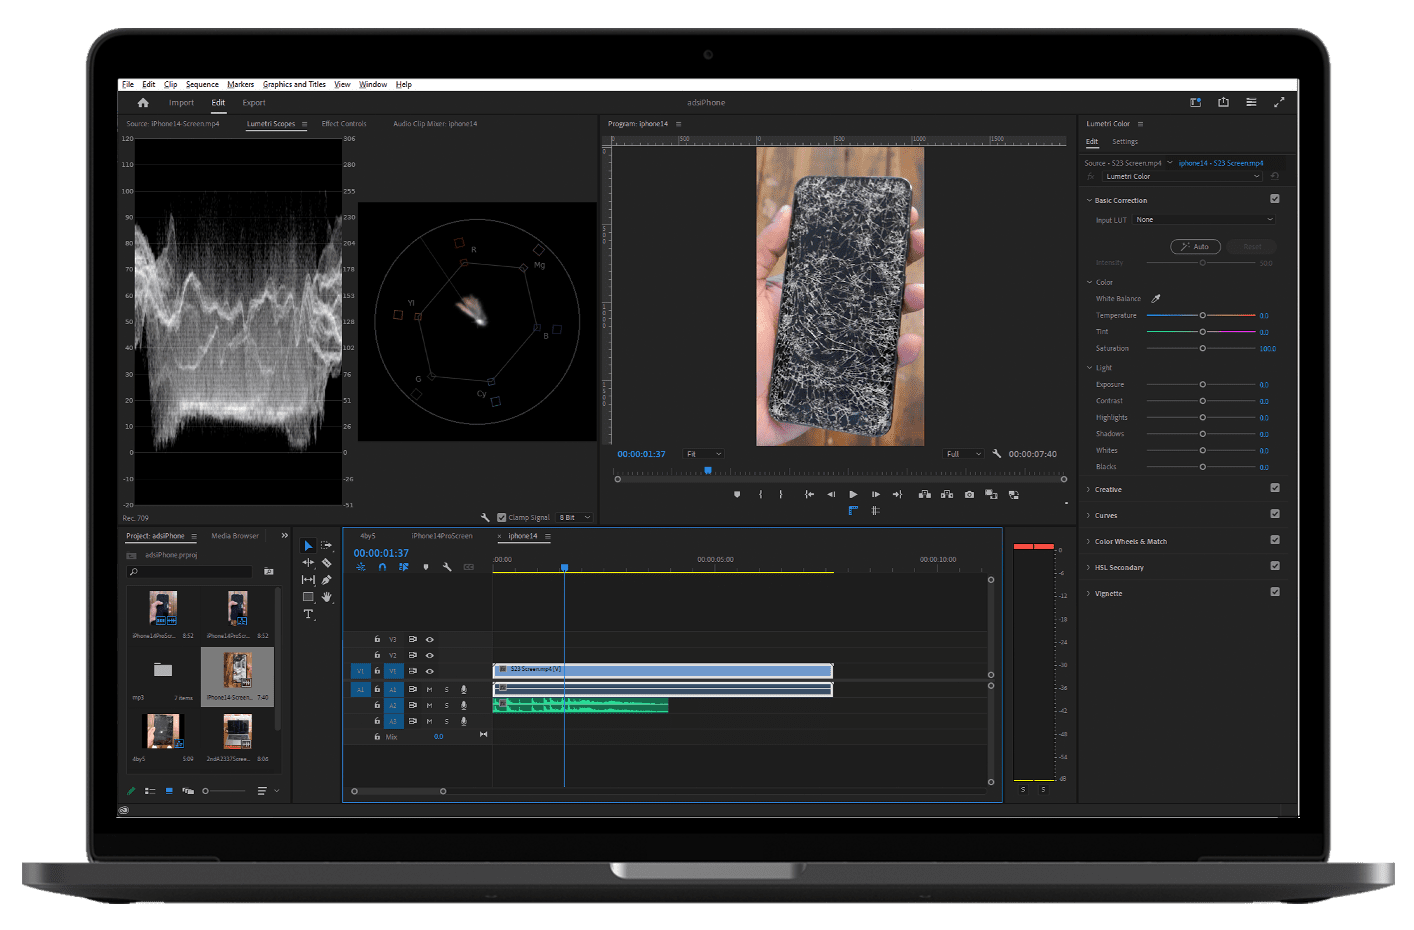Screen dimensions: 1414x930
Task: Click the Lift button
Action: [x=924, y=494]
